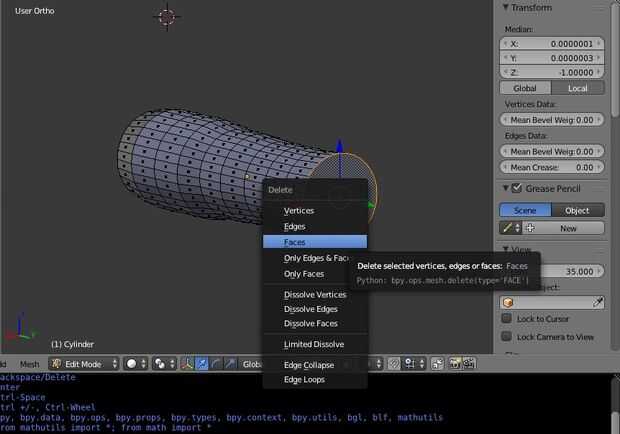The width and height of the screenshot is (620, 434).
Task: Click the viewport shading sphere icon
Action: [132, 364]
